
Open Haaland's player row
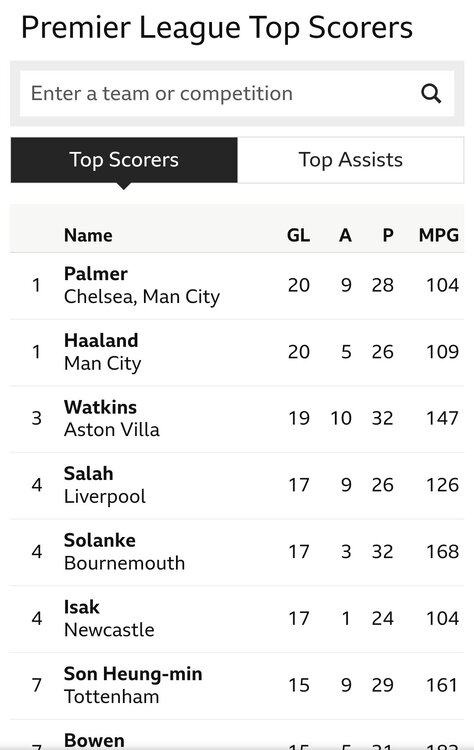pyautogui.click(x=237, y=353)
